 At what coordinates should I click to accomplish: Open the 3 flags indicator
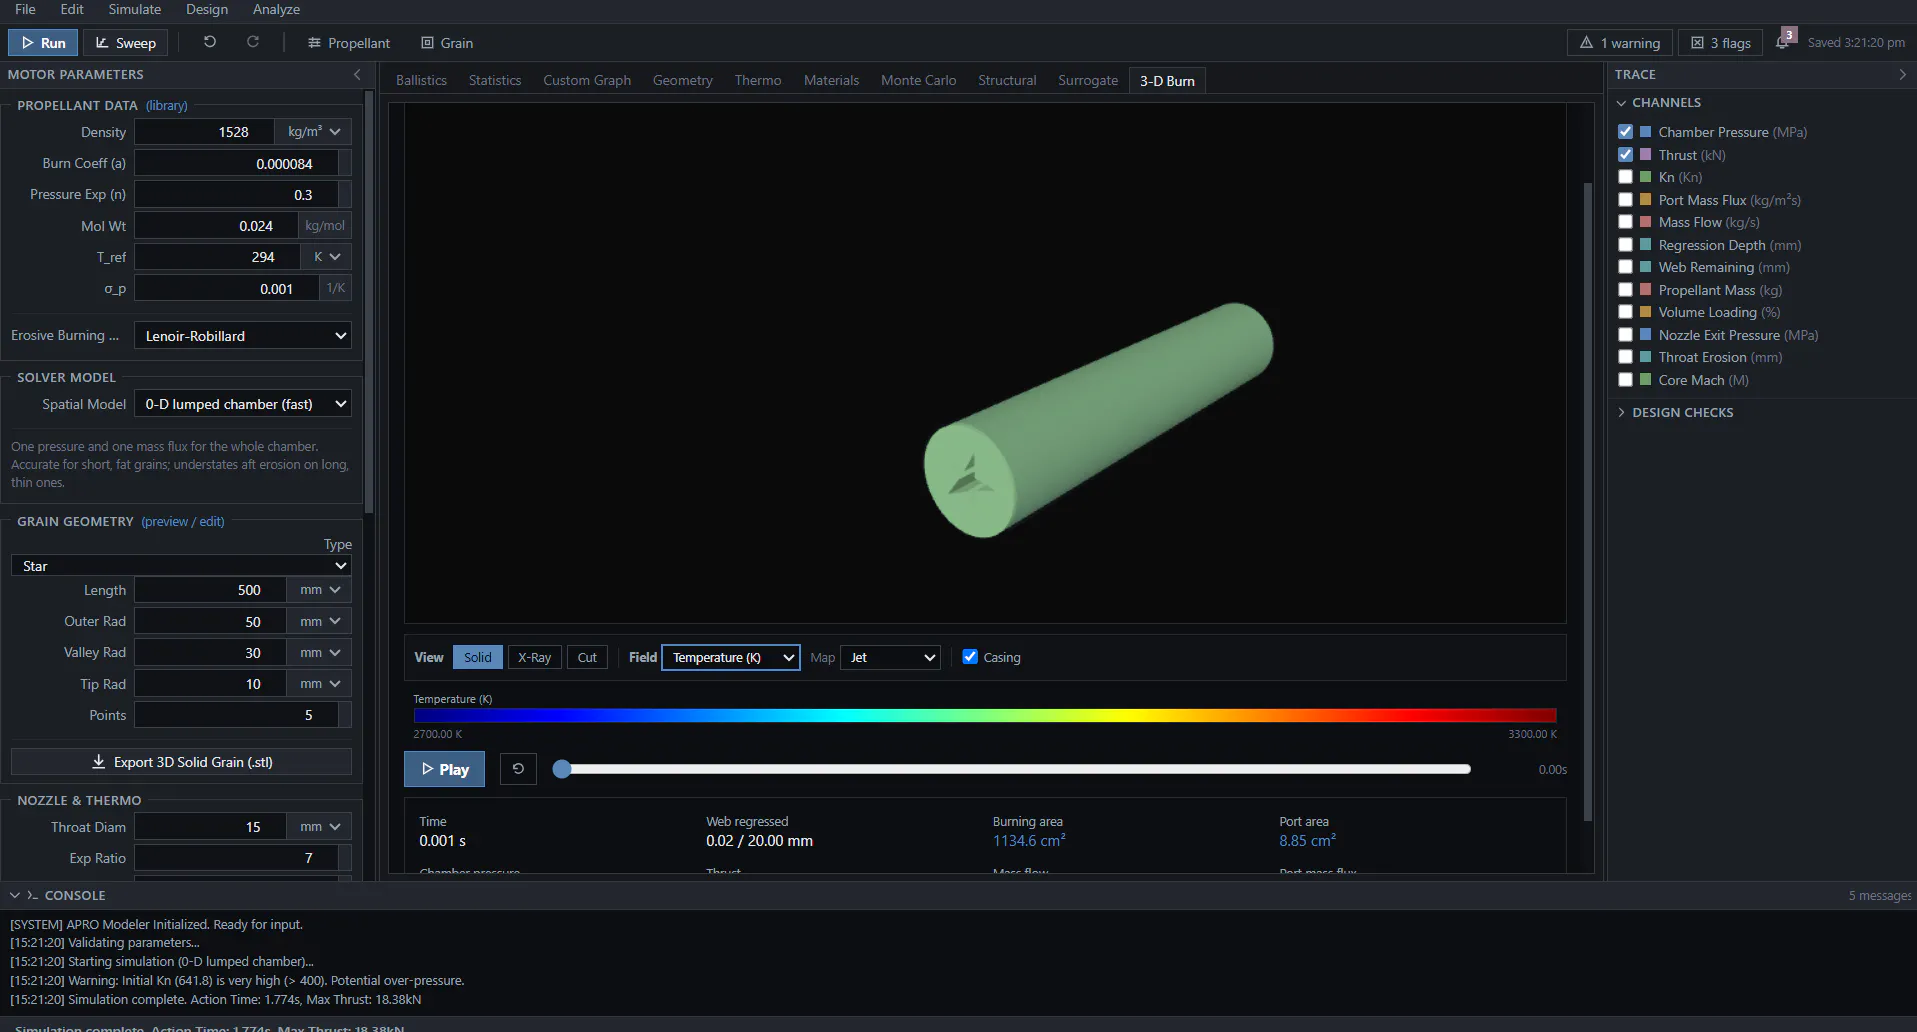pos(1721,43)
